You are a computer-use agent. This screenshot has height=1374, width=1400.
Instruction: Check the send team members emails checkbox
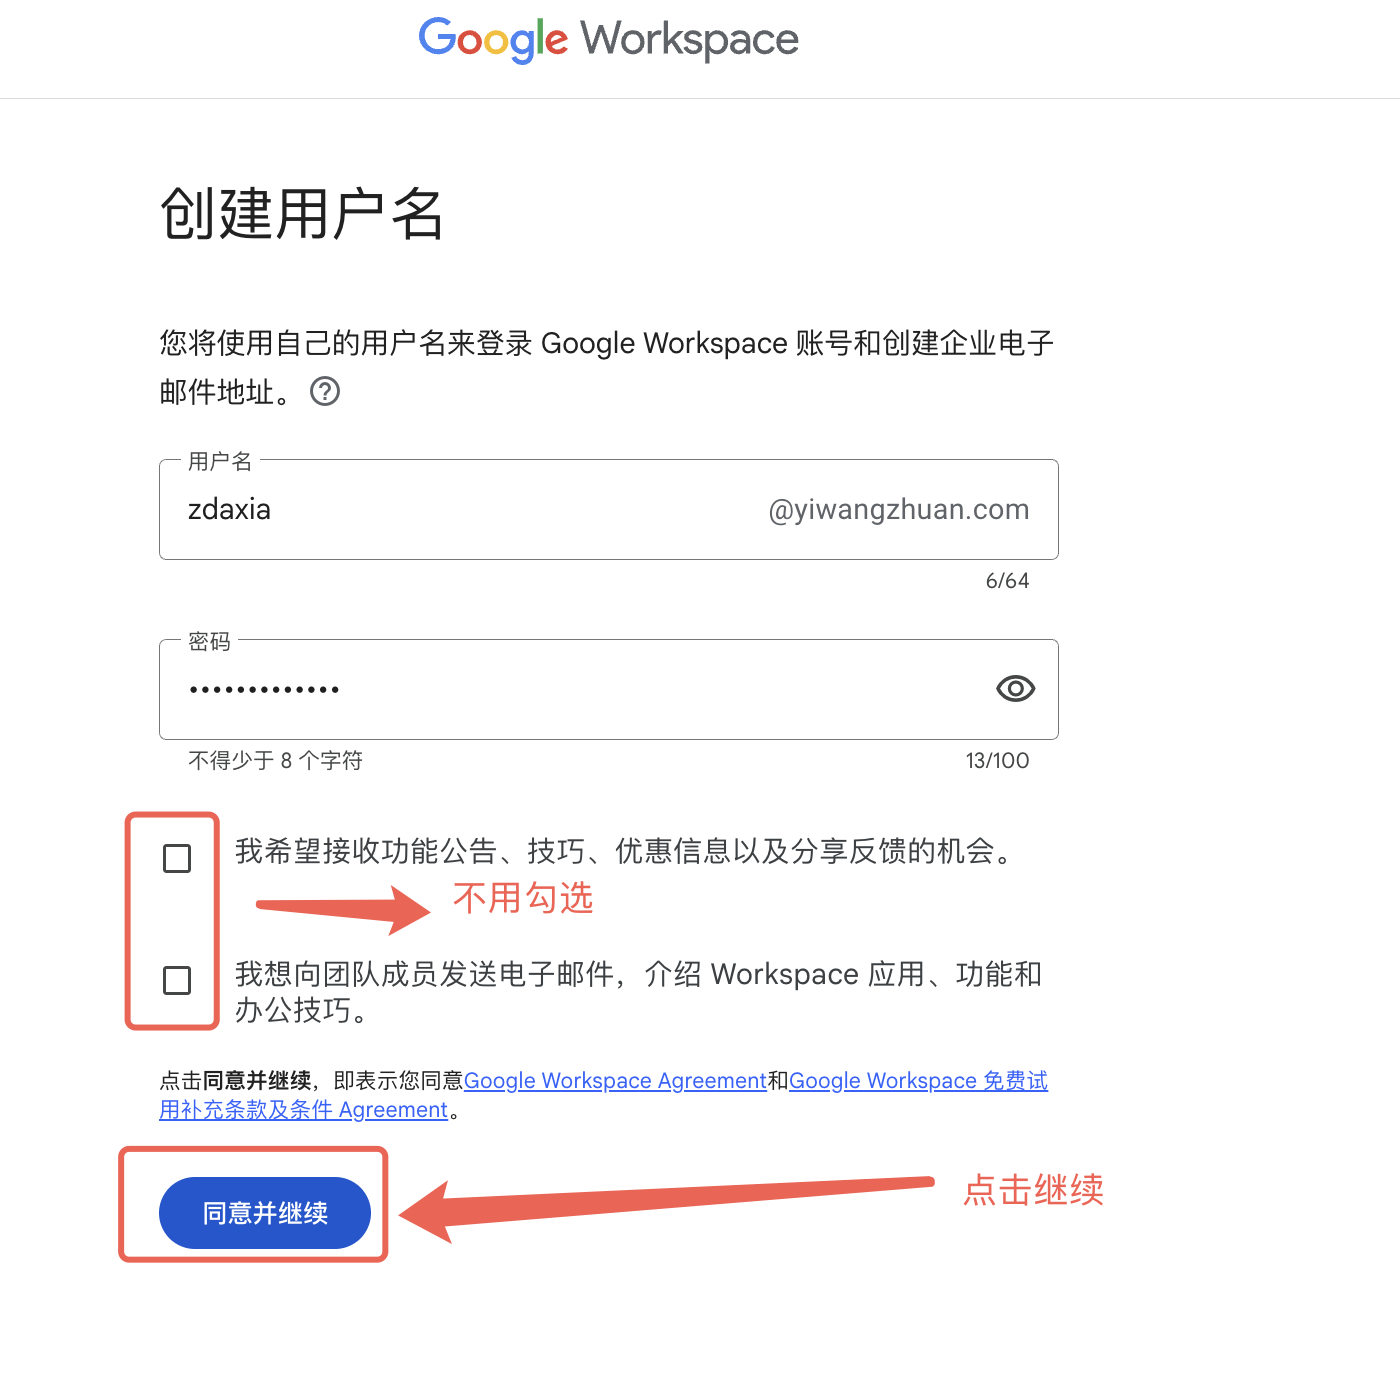click(177, 980)
